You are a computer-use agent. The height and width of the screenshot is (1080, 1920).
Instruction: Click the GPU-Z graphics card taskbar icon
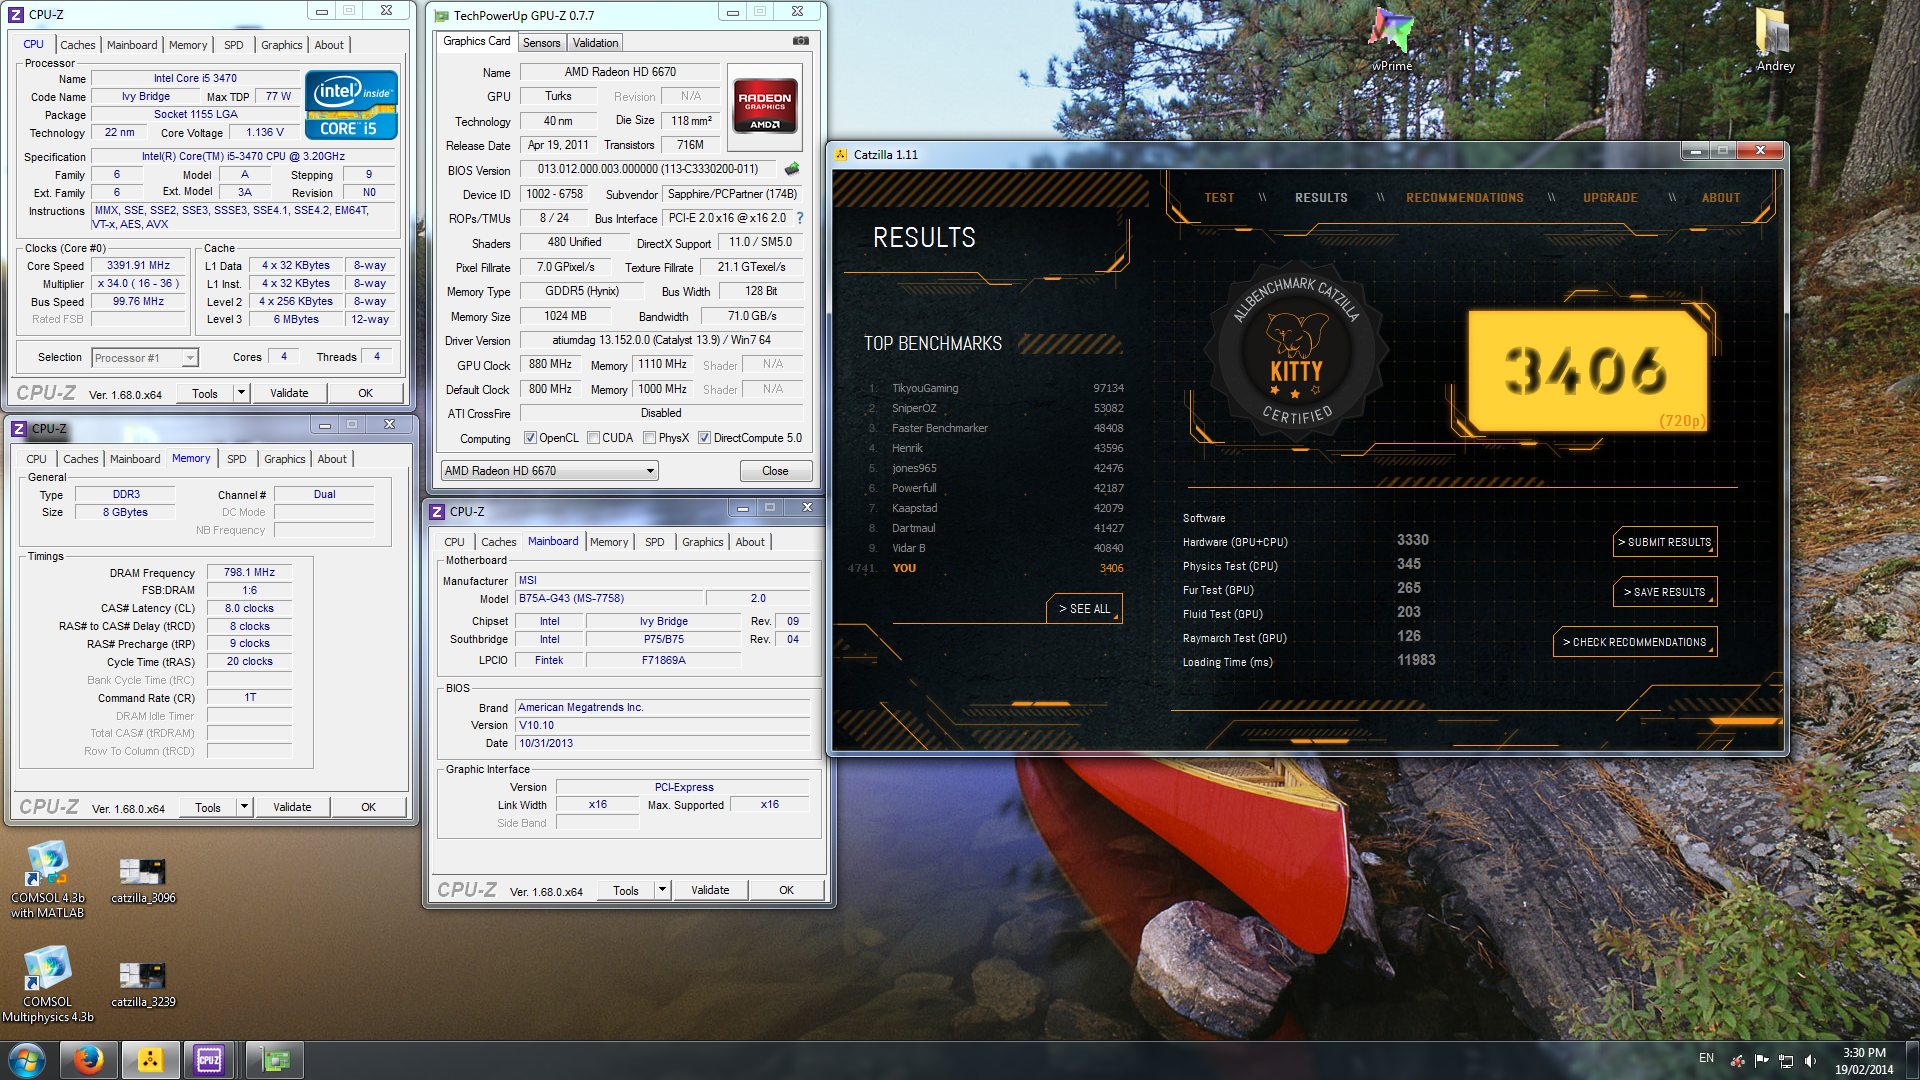coord(275,1060)
